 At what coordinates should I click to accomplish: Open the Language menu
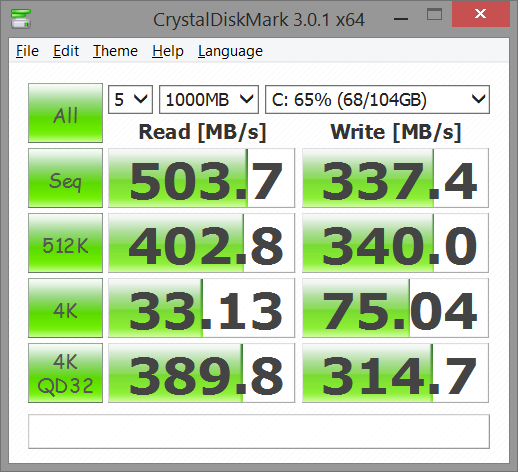(x=230, y=51)
